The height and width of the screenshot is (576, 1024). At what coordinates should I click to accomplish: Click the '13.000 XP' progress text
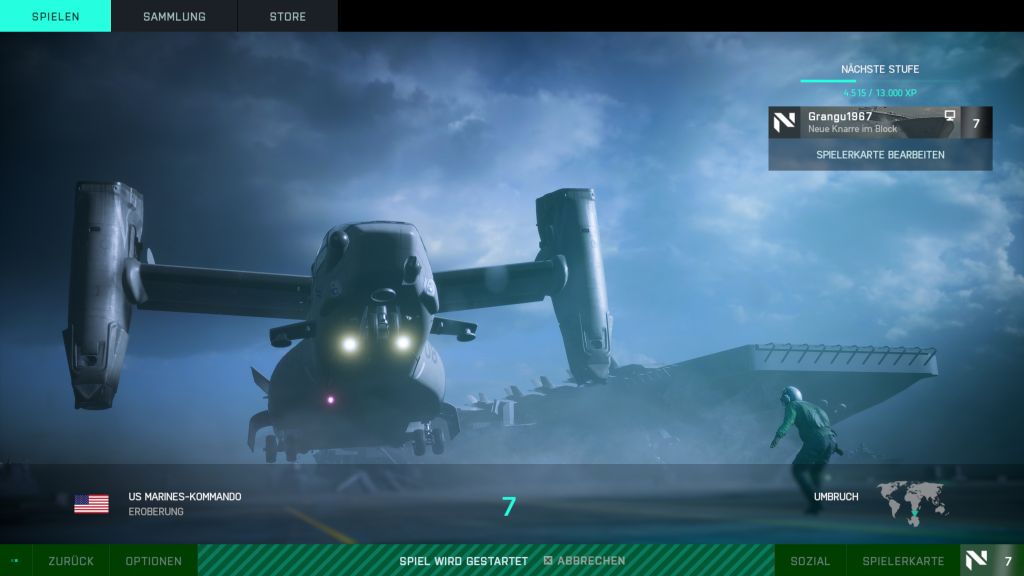(896, 93)
